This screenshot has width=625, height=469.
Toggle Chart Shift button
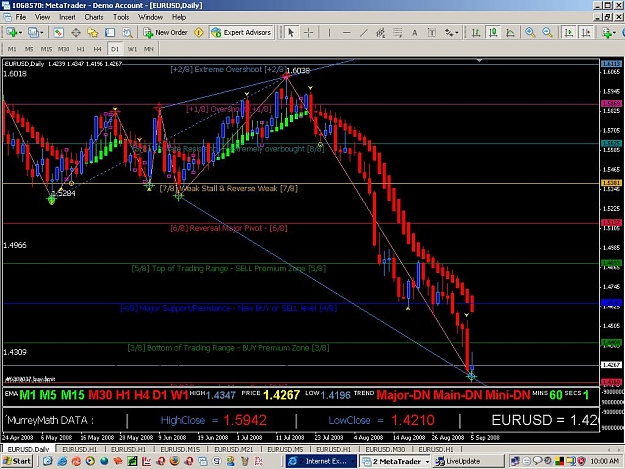pyautogui.click(x=586, y=33)
